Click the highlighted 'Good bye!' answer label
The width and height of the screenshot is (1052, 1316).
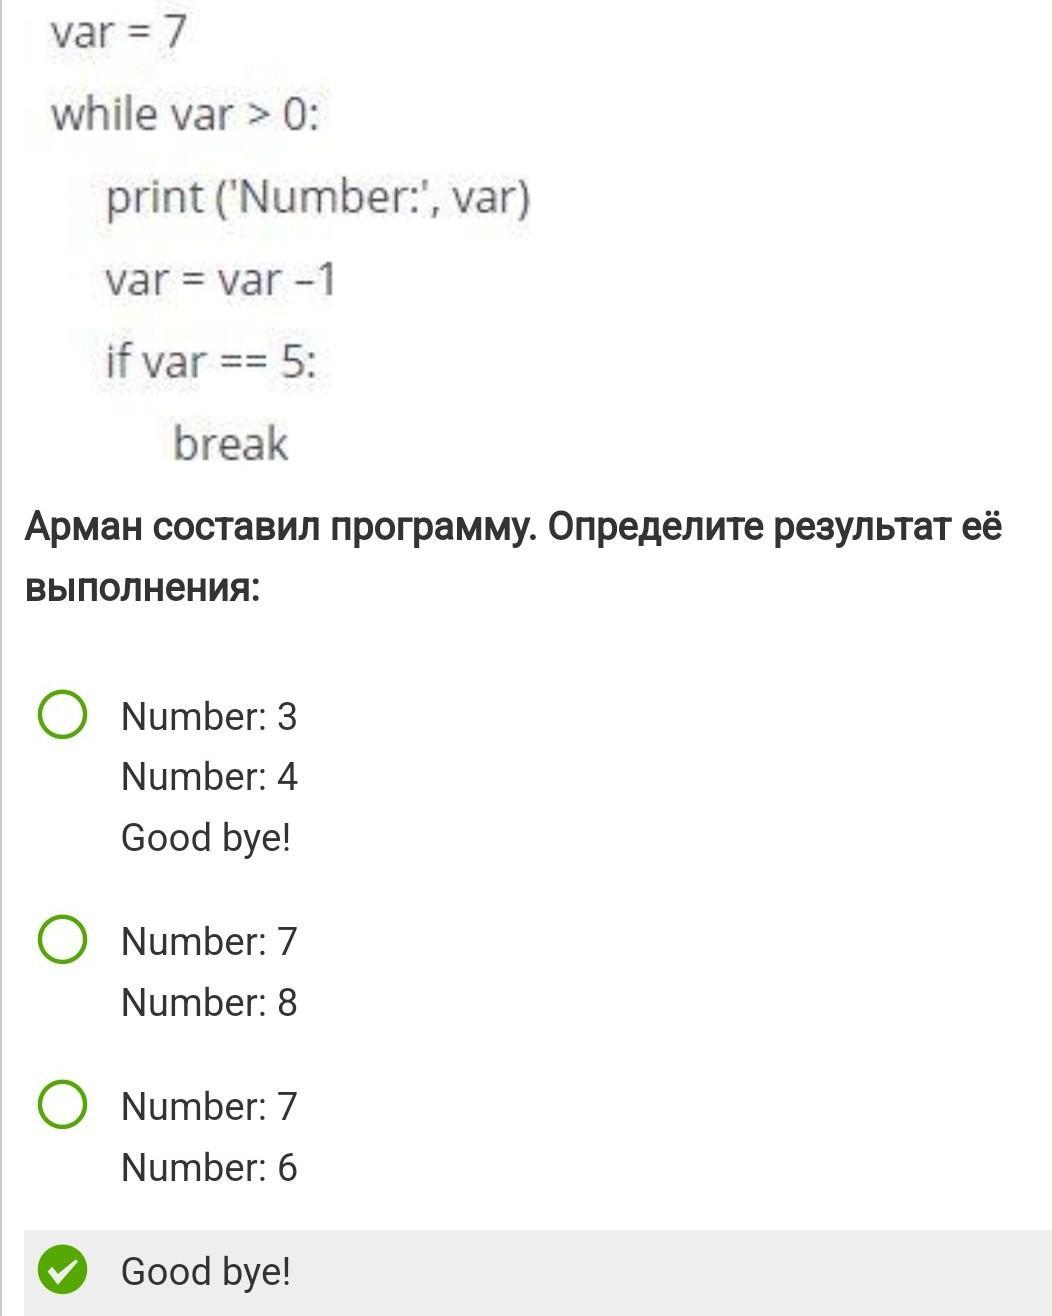pos(206,1271)
